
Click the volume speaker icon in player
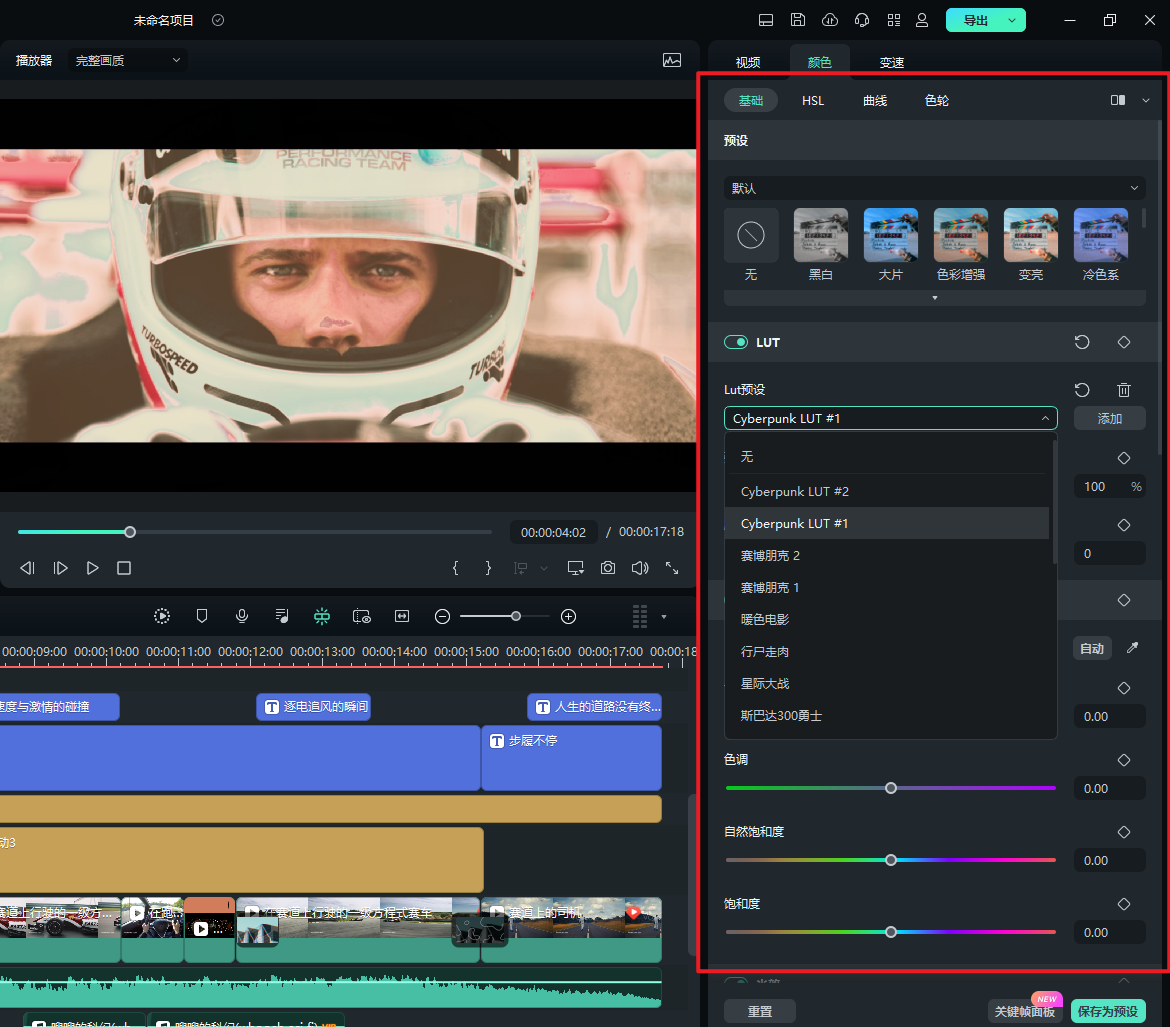[640, 568]
